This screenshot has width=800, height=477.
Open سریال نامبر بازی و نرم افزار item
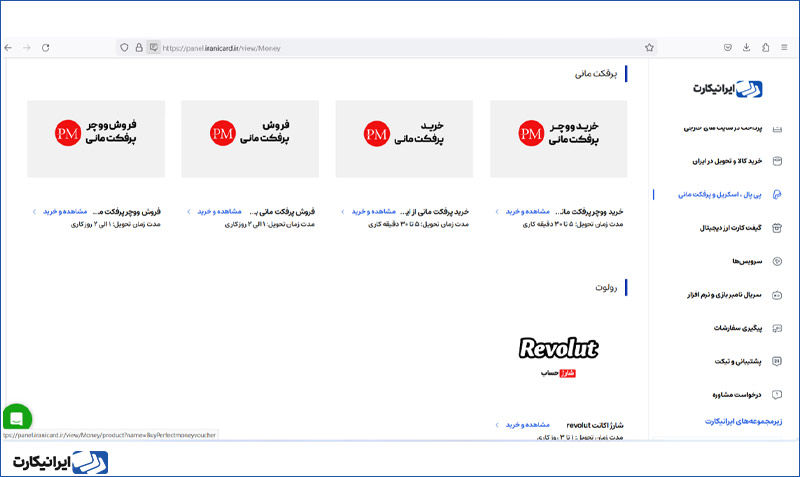(724, 295)
